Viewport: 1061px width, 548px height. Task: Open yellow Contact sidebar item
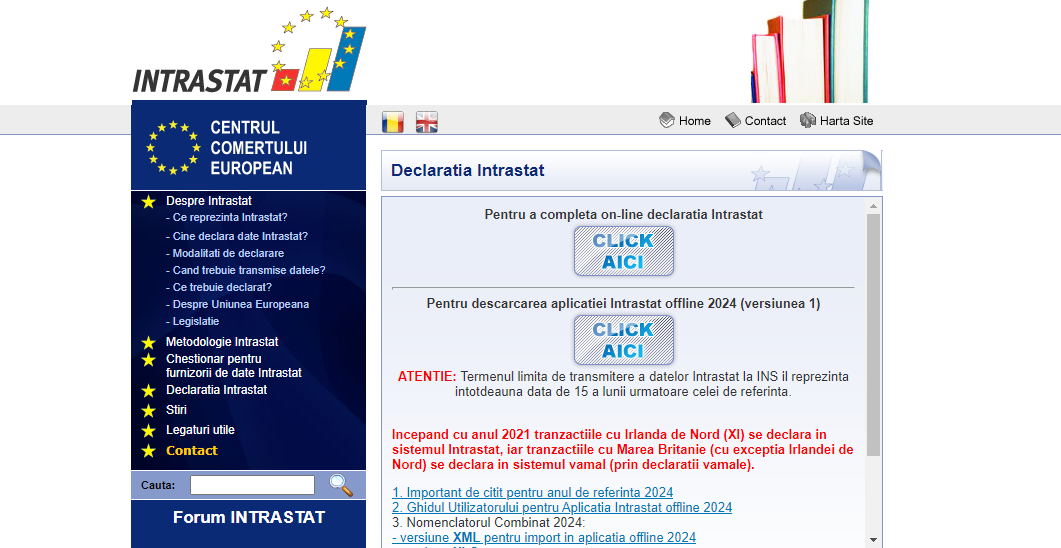pyautogui.click(x=191, y=451)
